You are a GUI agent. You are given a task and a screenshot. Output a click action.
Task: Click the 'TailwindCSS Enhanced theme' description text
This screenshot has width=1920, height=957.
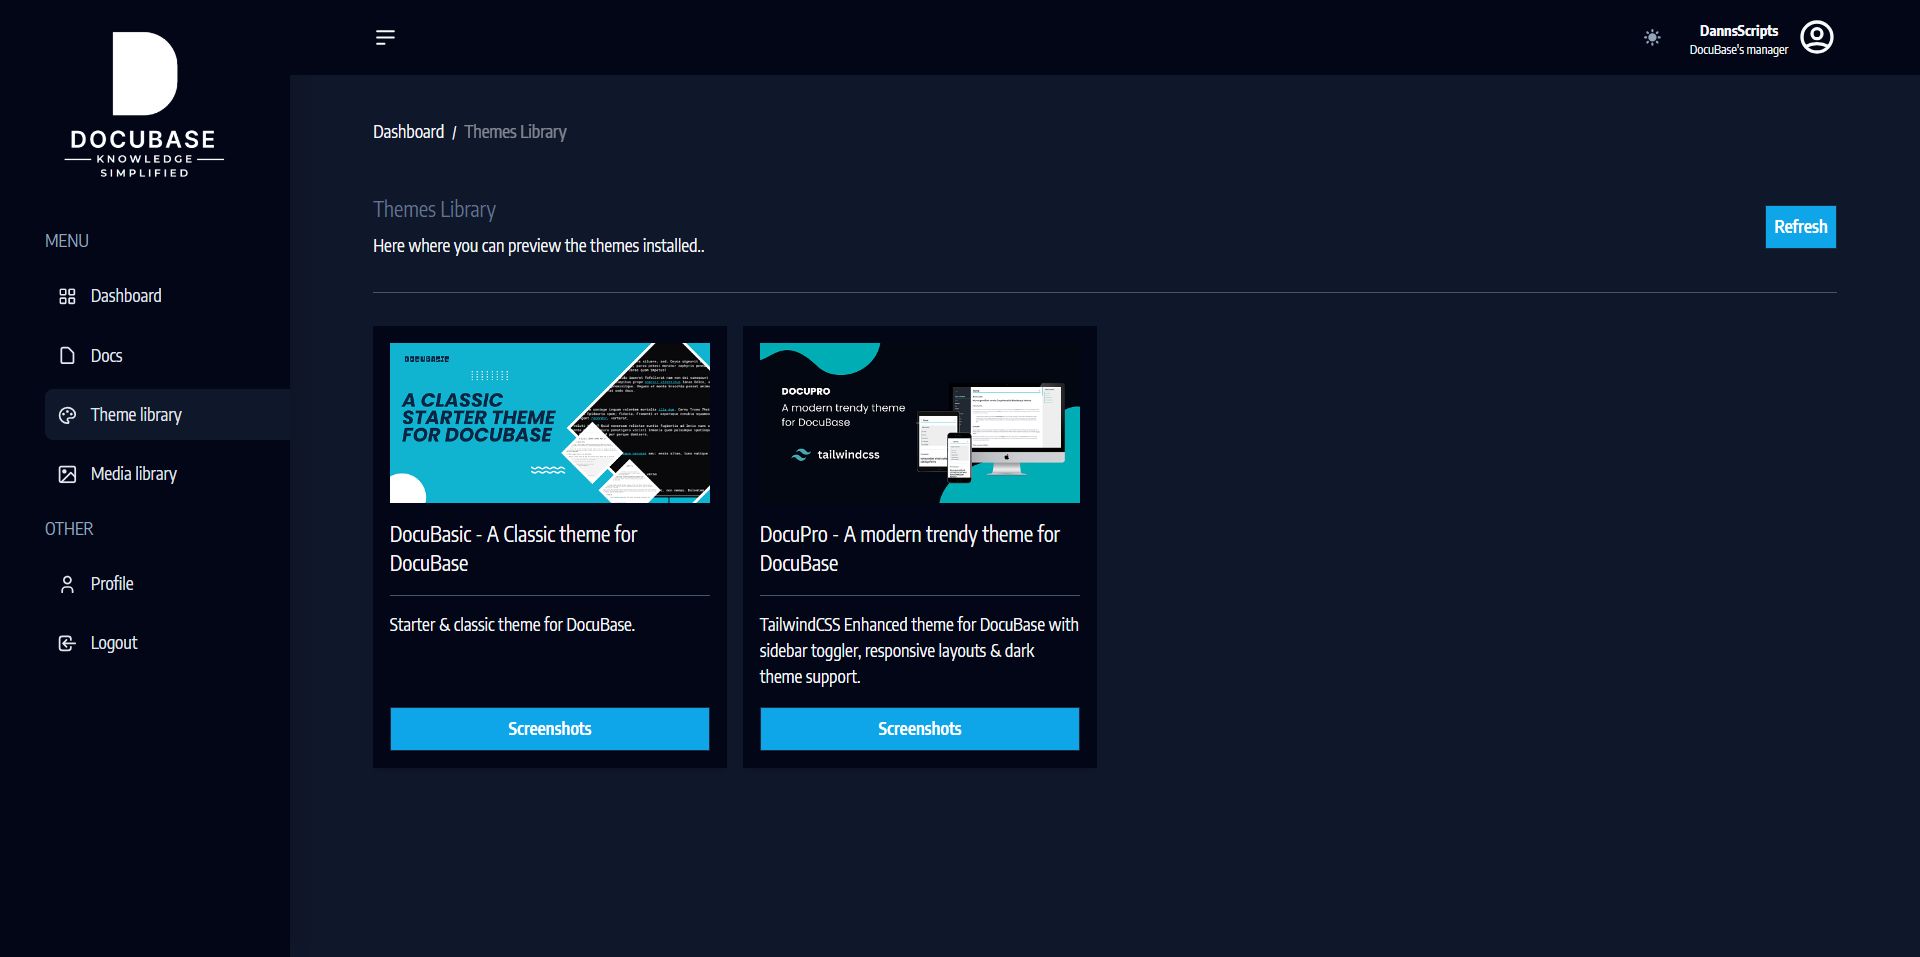click(x=919, y=651)
